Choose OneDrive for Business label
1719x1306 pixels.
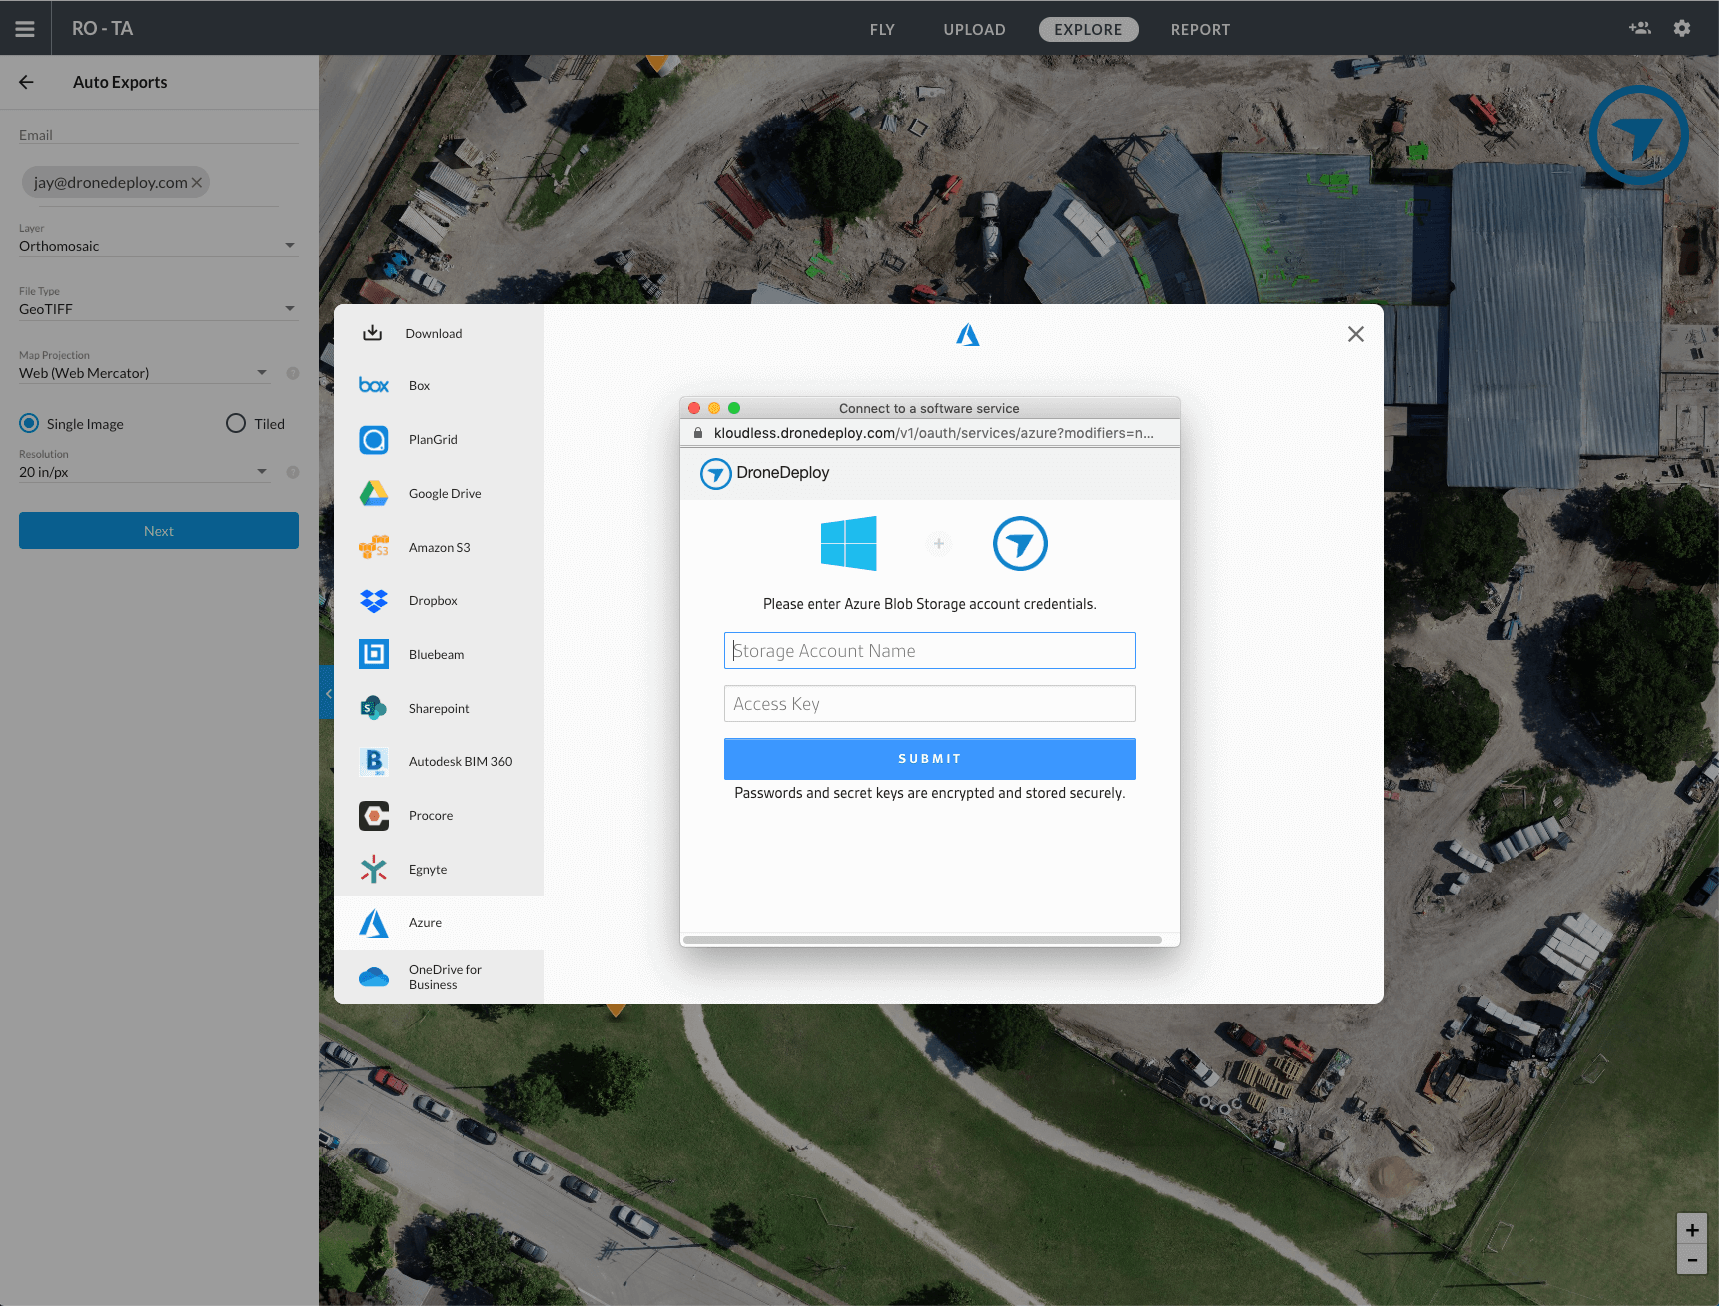pos(445,977)
